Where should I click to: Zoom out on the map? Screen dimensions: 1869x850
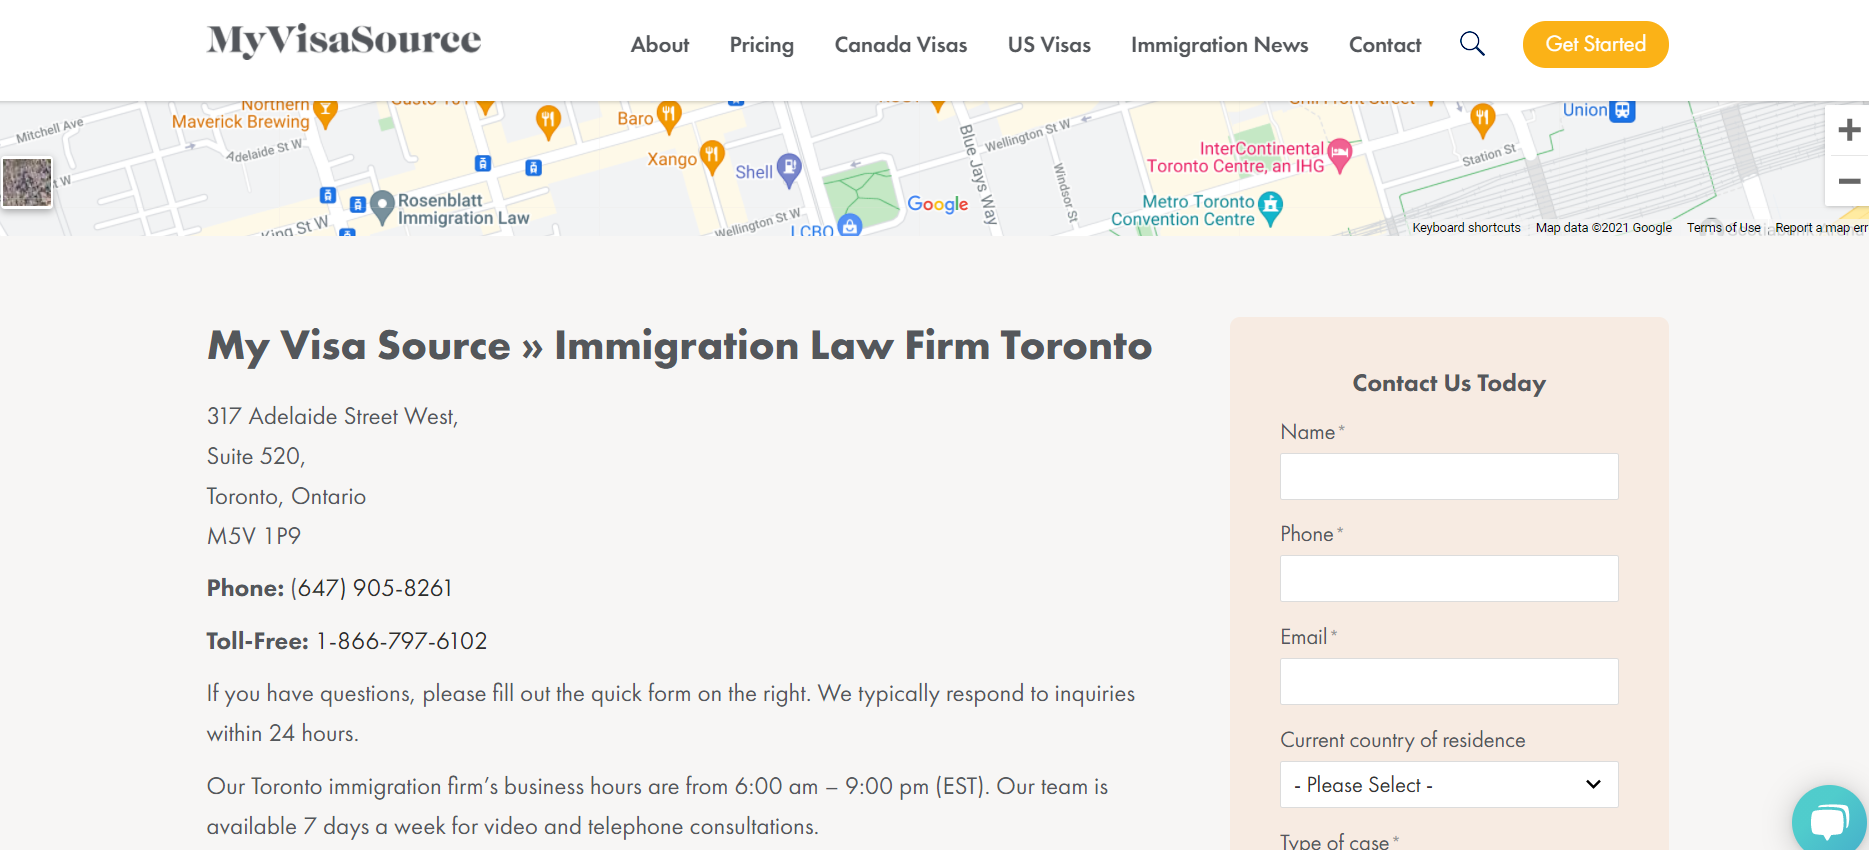tap(1848, 181)
